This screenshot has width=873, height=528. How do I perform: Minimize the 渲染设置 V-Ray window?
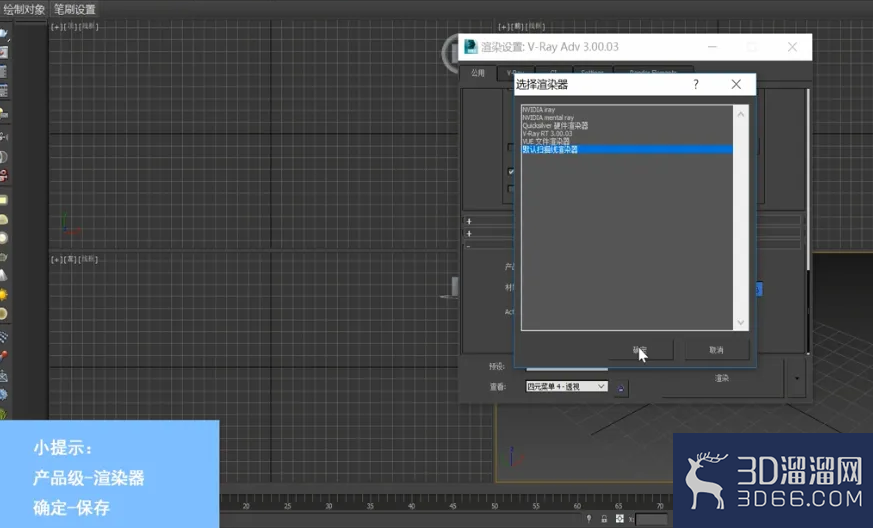pyautogui.click(x=712, y=47)
